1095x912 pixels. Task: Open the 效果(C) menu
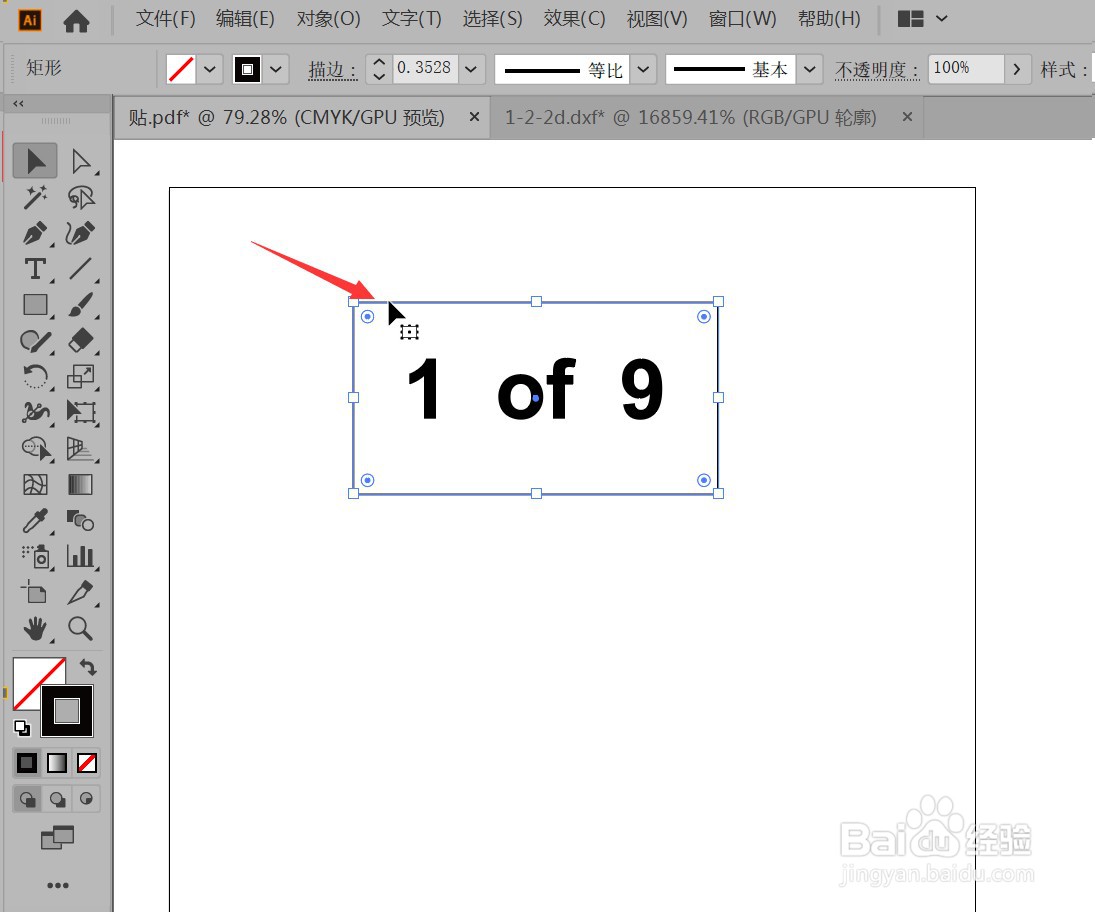pos(574,19)
